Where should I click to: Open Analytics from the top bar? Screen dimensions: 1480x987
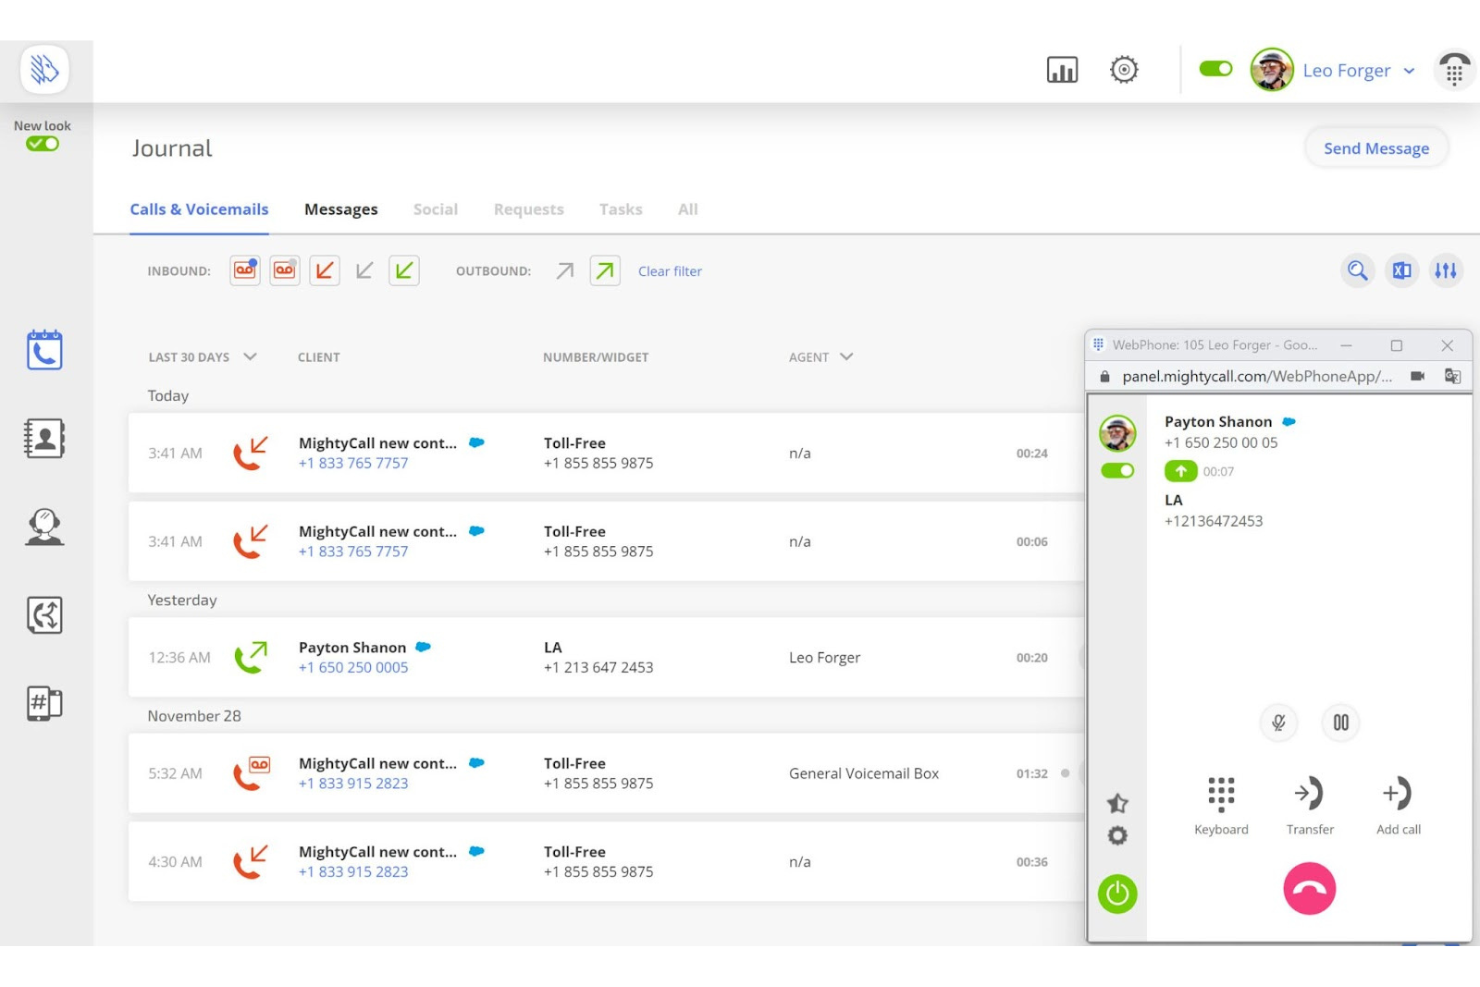tap(1062, 70)
